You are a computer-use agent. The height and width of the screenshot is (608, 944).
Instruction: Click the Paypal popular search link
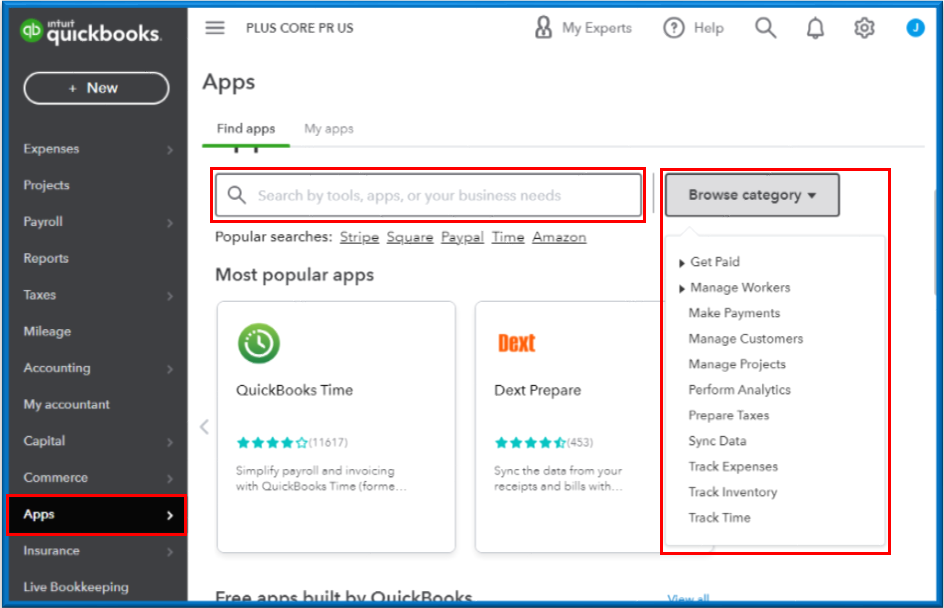pyautogui.click(x=462, y=237)
